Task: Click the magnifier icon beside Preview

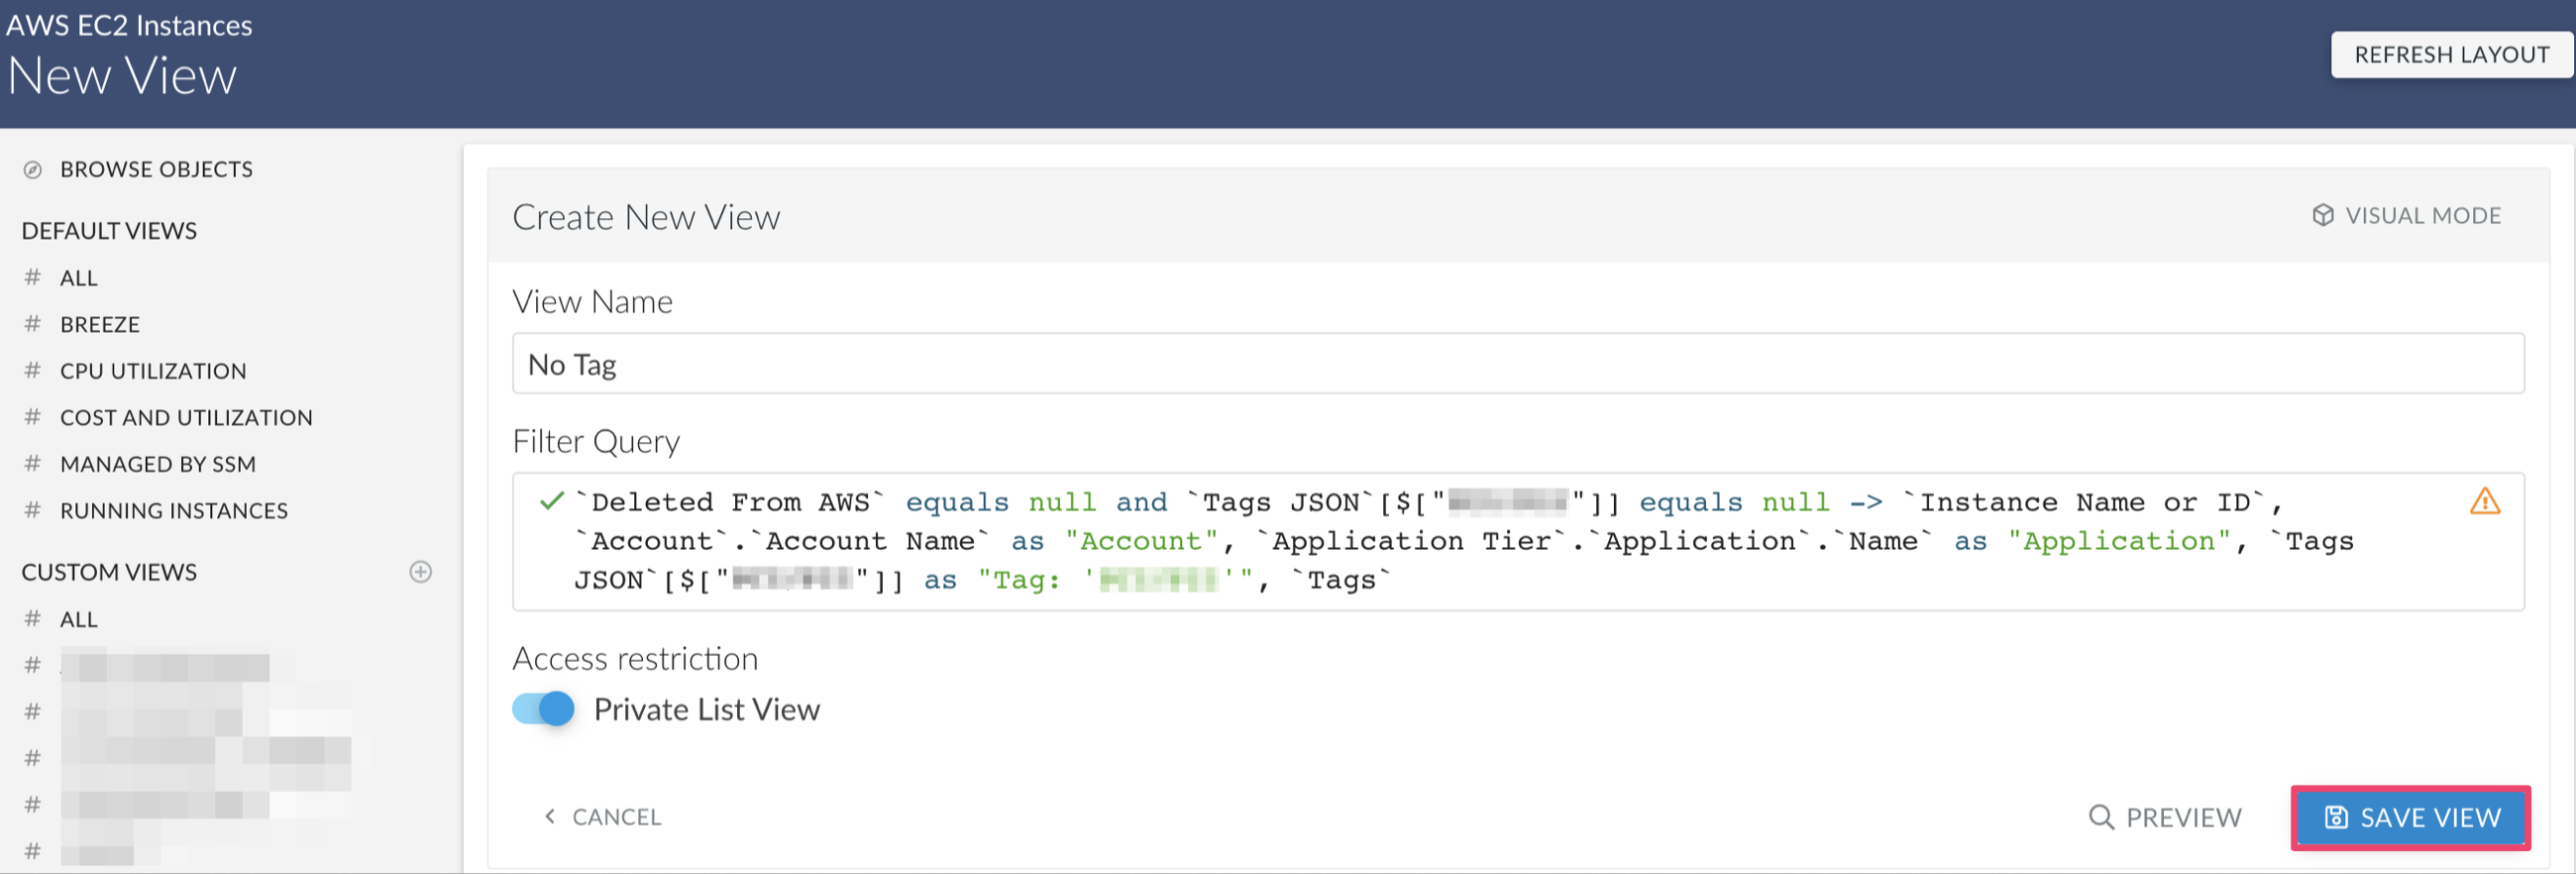Action: (x=2101, y=817)
